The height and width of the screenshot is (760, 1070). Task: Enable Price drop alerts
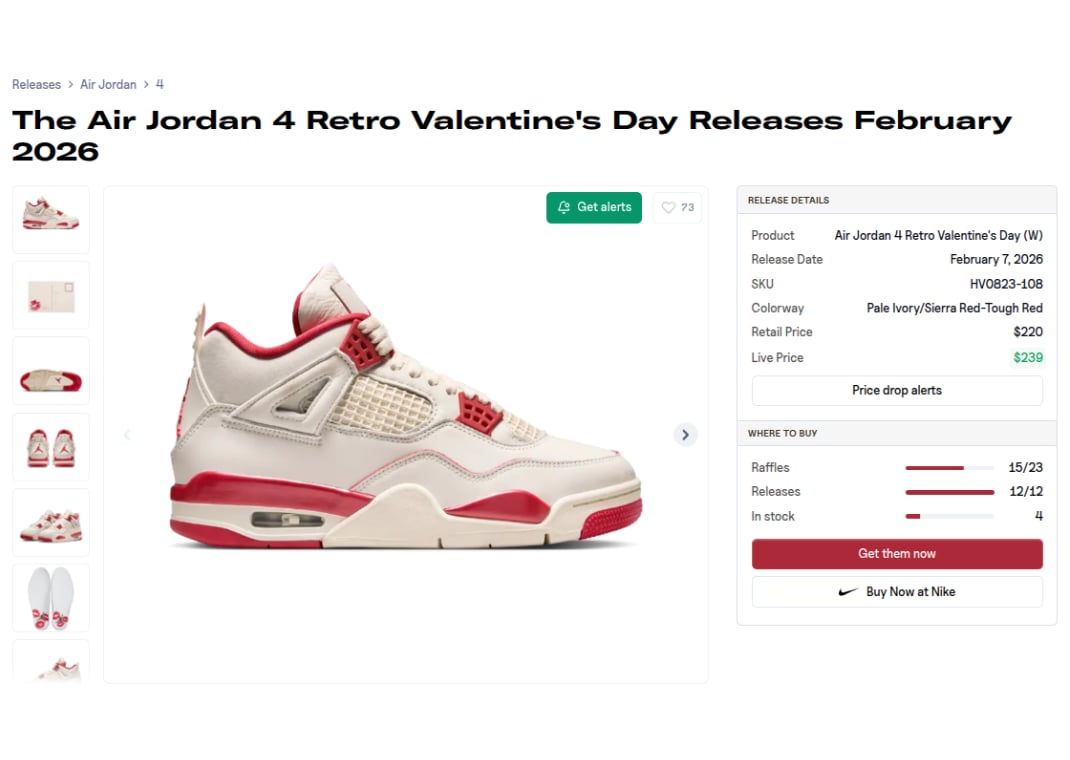pos(896,390)
